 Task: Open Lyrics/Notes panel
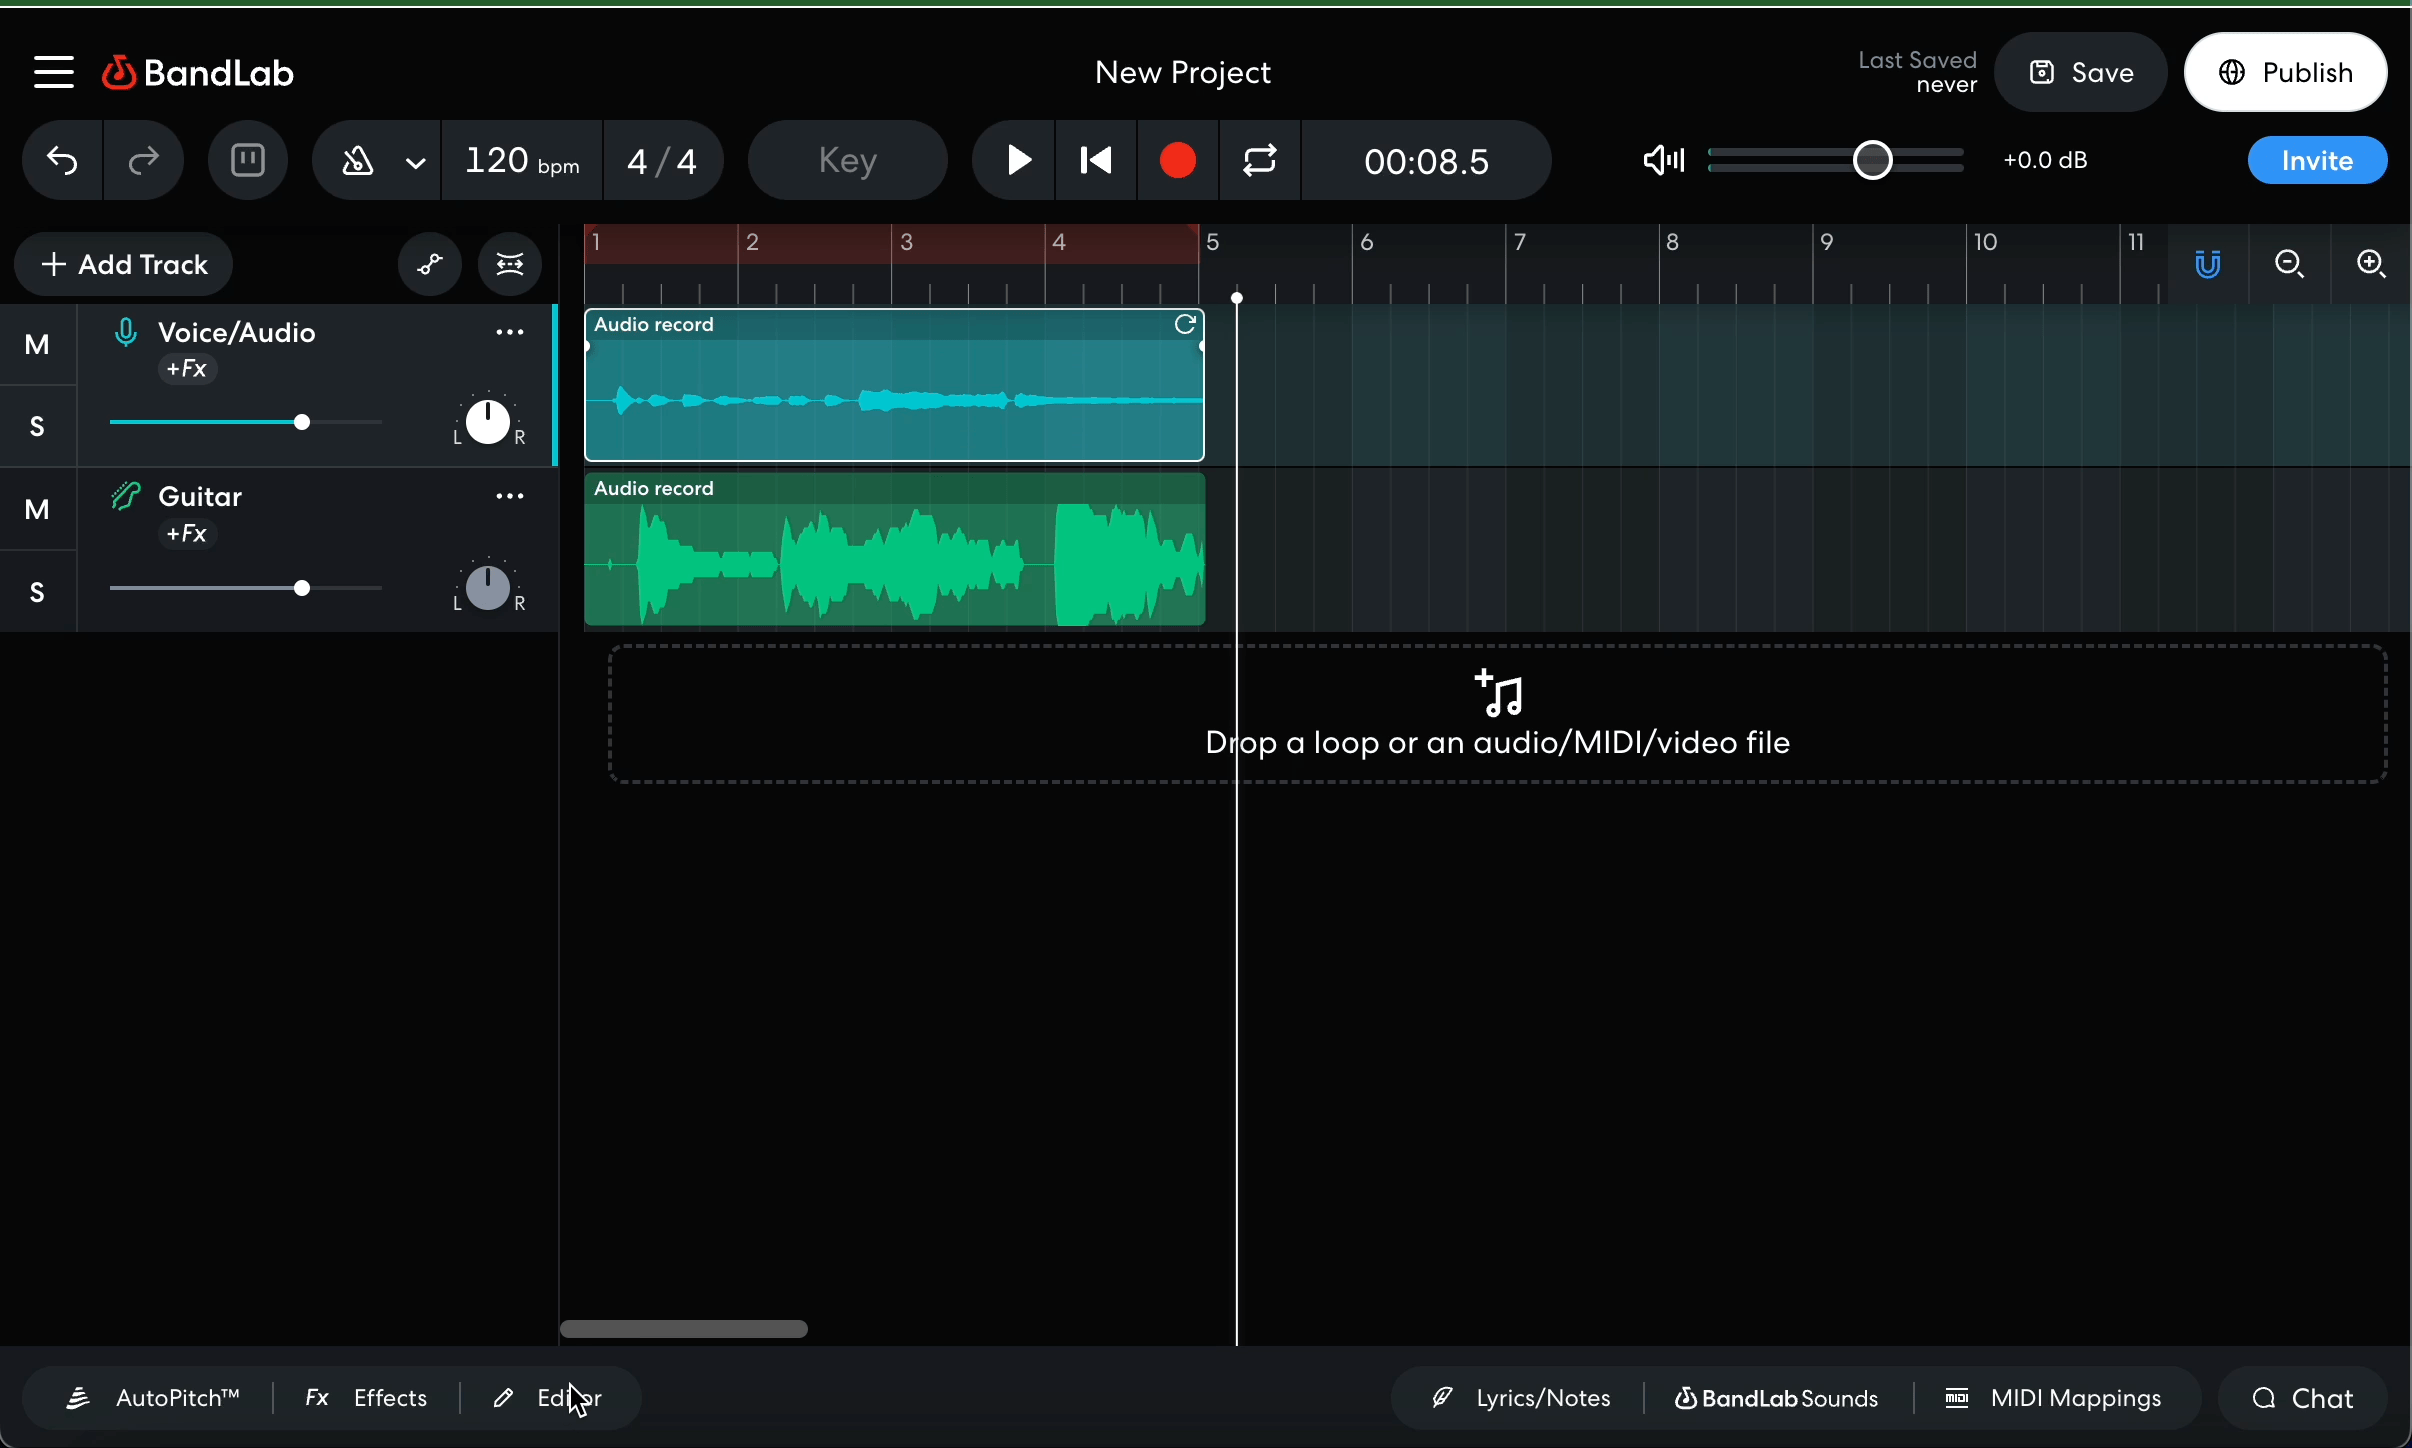pyautogui.click(x=1521, y=1398)
